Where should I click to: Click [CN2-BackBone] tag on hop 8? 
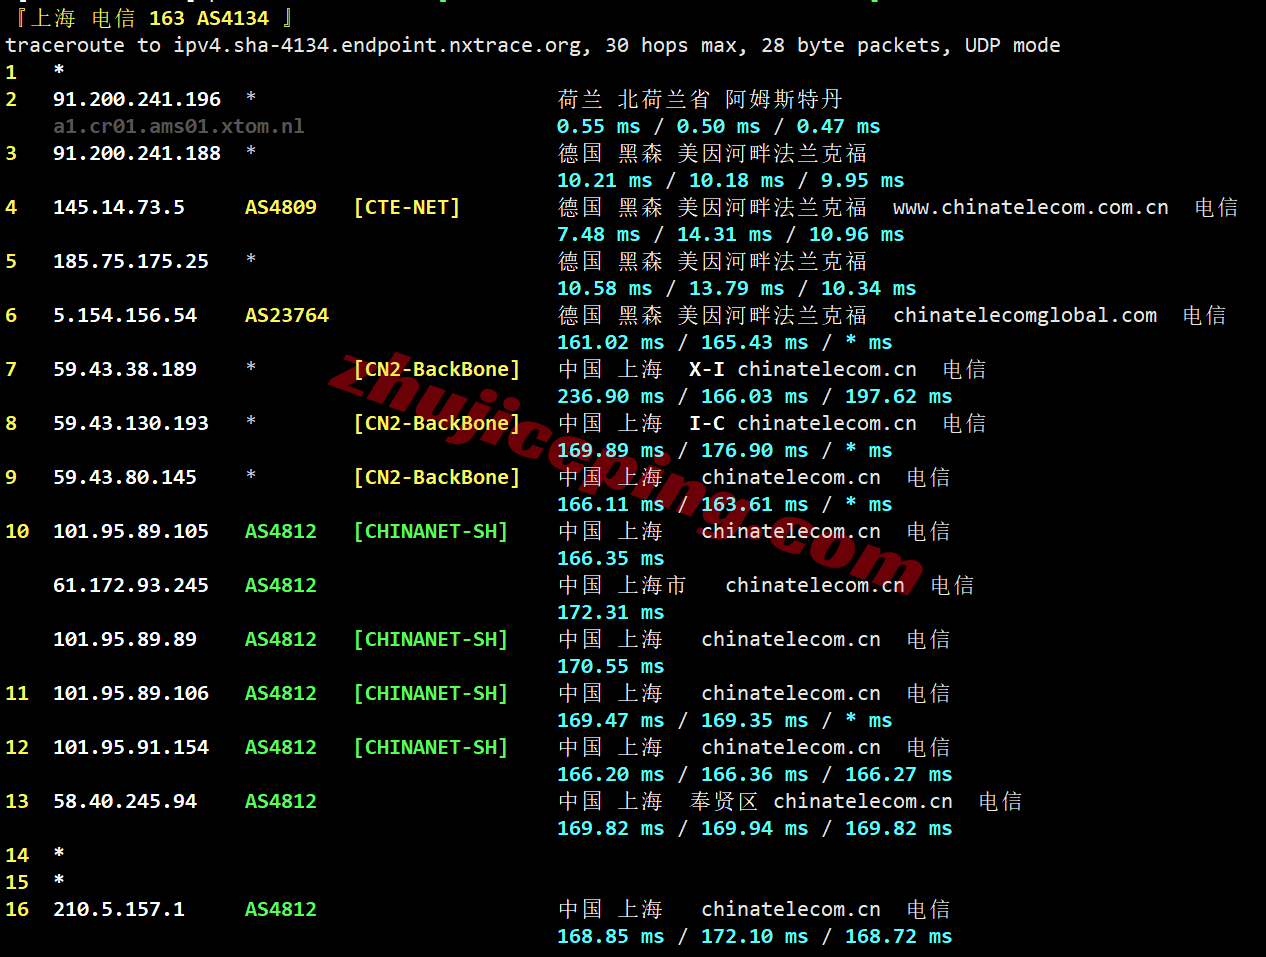click(437, 423)
